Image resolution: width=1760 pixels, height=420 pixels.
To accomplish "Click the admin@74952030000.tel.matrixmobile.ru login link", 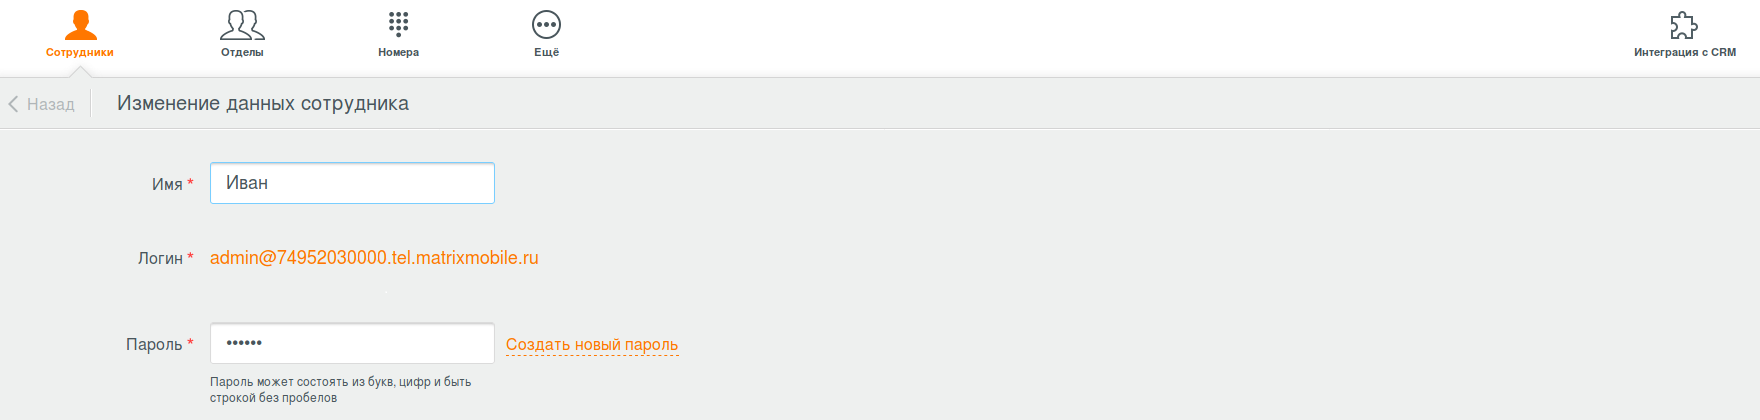I will tap(374, 258).
